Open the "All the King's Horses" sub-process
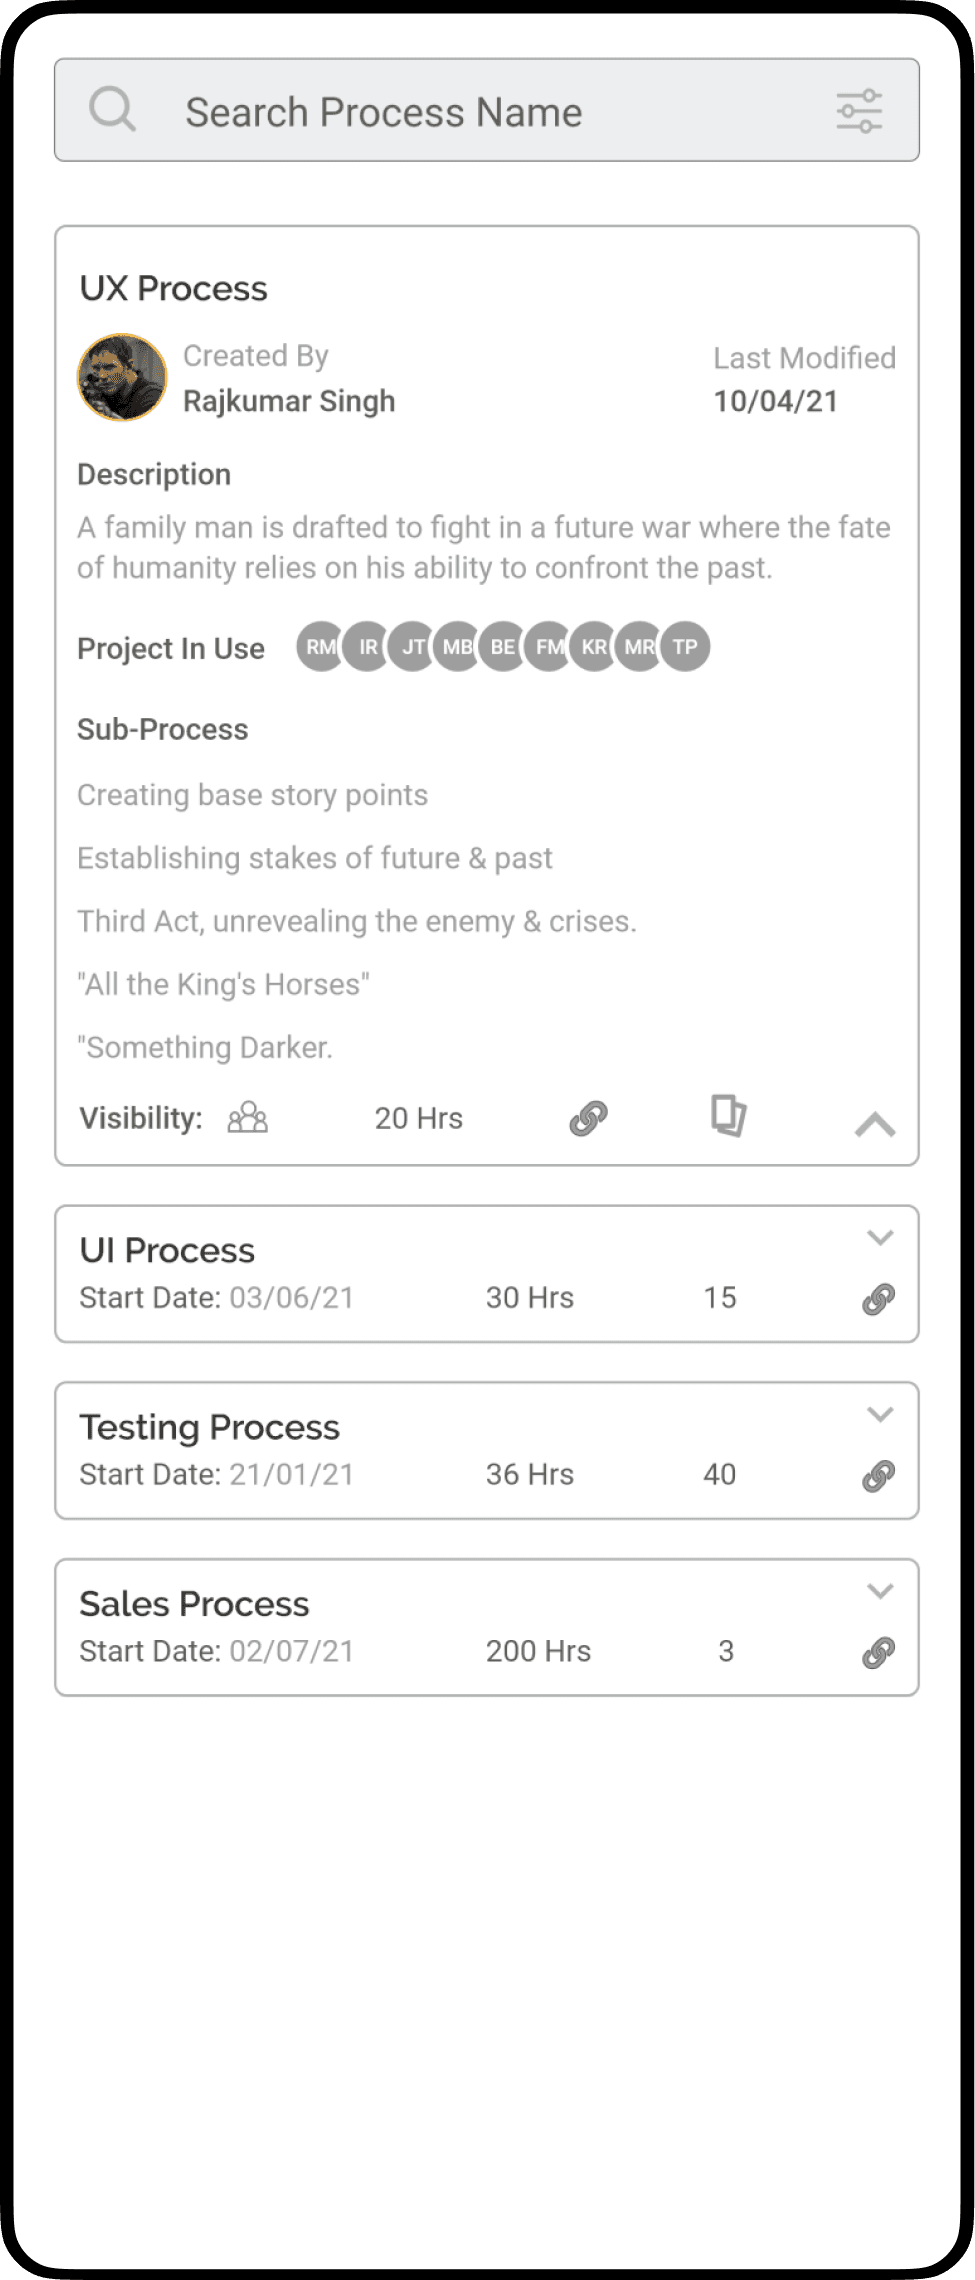The image size is (975, 2280). pyautogui.click(x=223, y=984)
